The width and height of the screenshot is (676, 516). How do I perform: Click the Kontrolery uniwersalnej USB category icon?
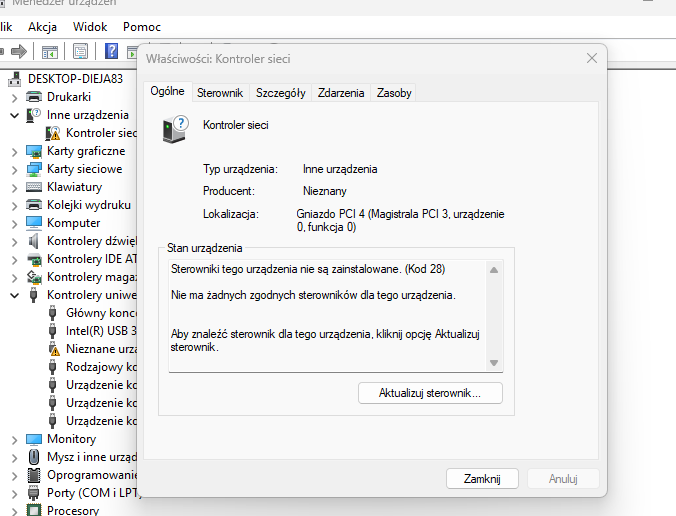(x=33, y=295)
